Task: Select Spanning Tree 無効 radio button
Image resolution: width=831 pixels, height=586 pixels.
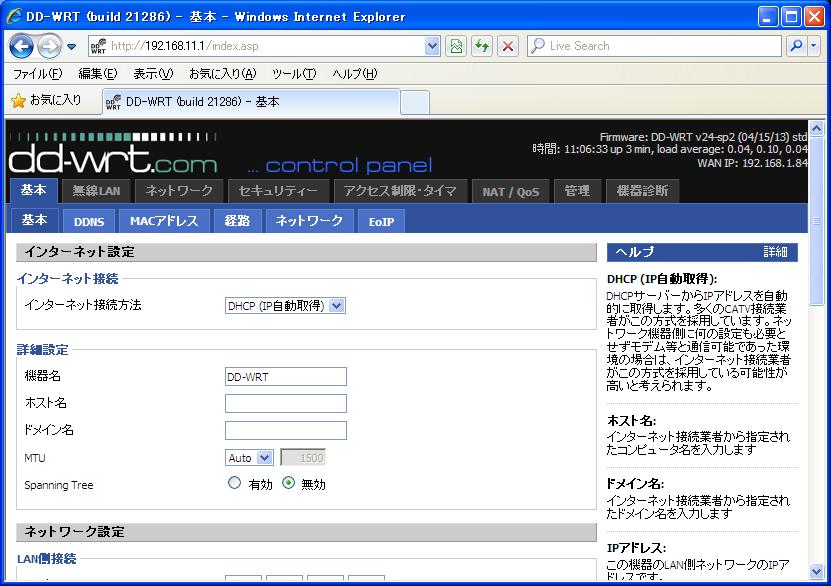Action: tap(288, 483)
